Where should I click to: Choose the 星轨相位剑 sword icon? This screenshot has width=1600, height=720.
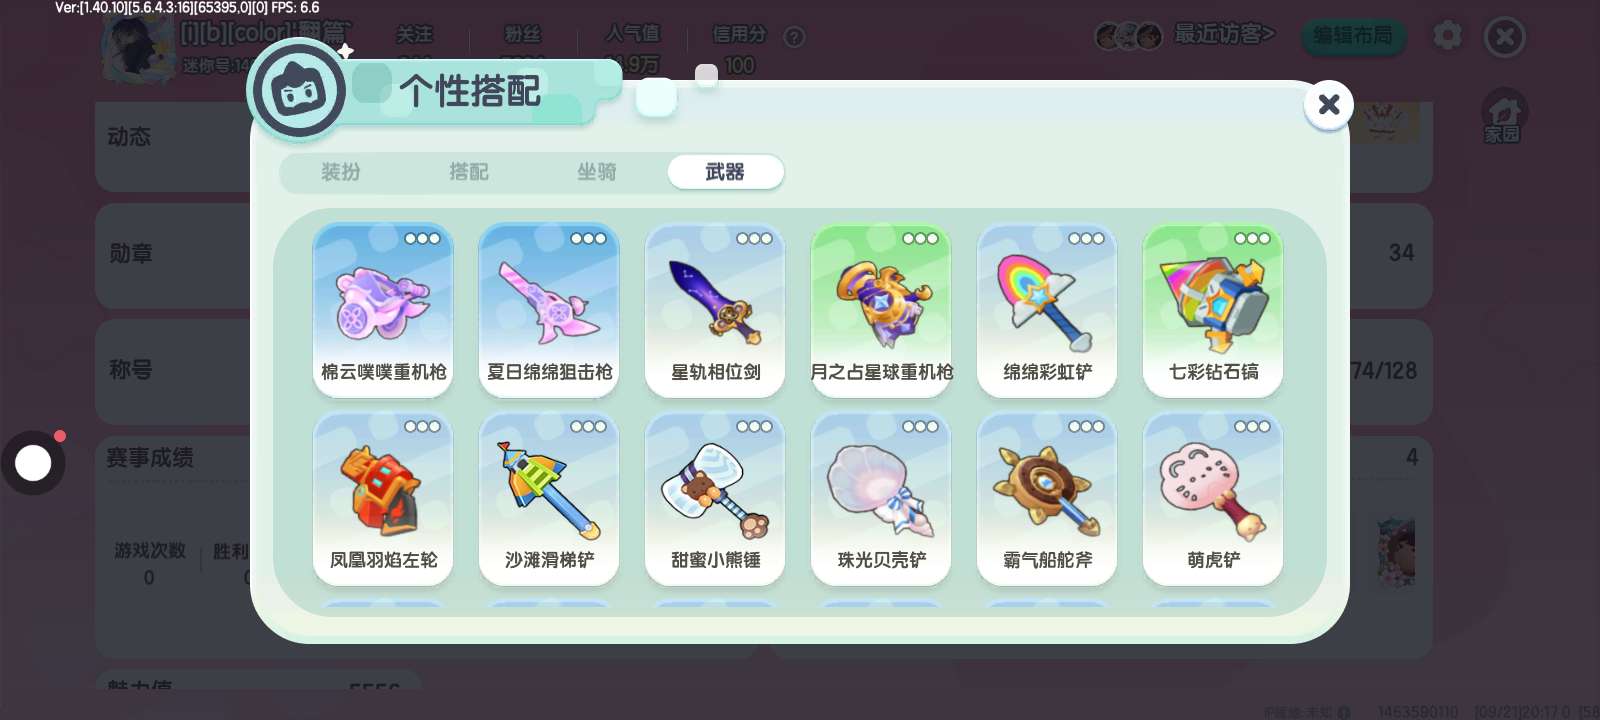715,302
